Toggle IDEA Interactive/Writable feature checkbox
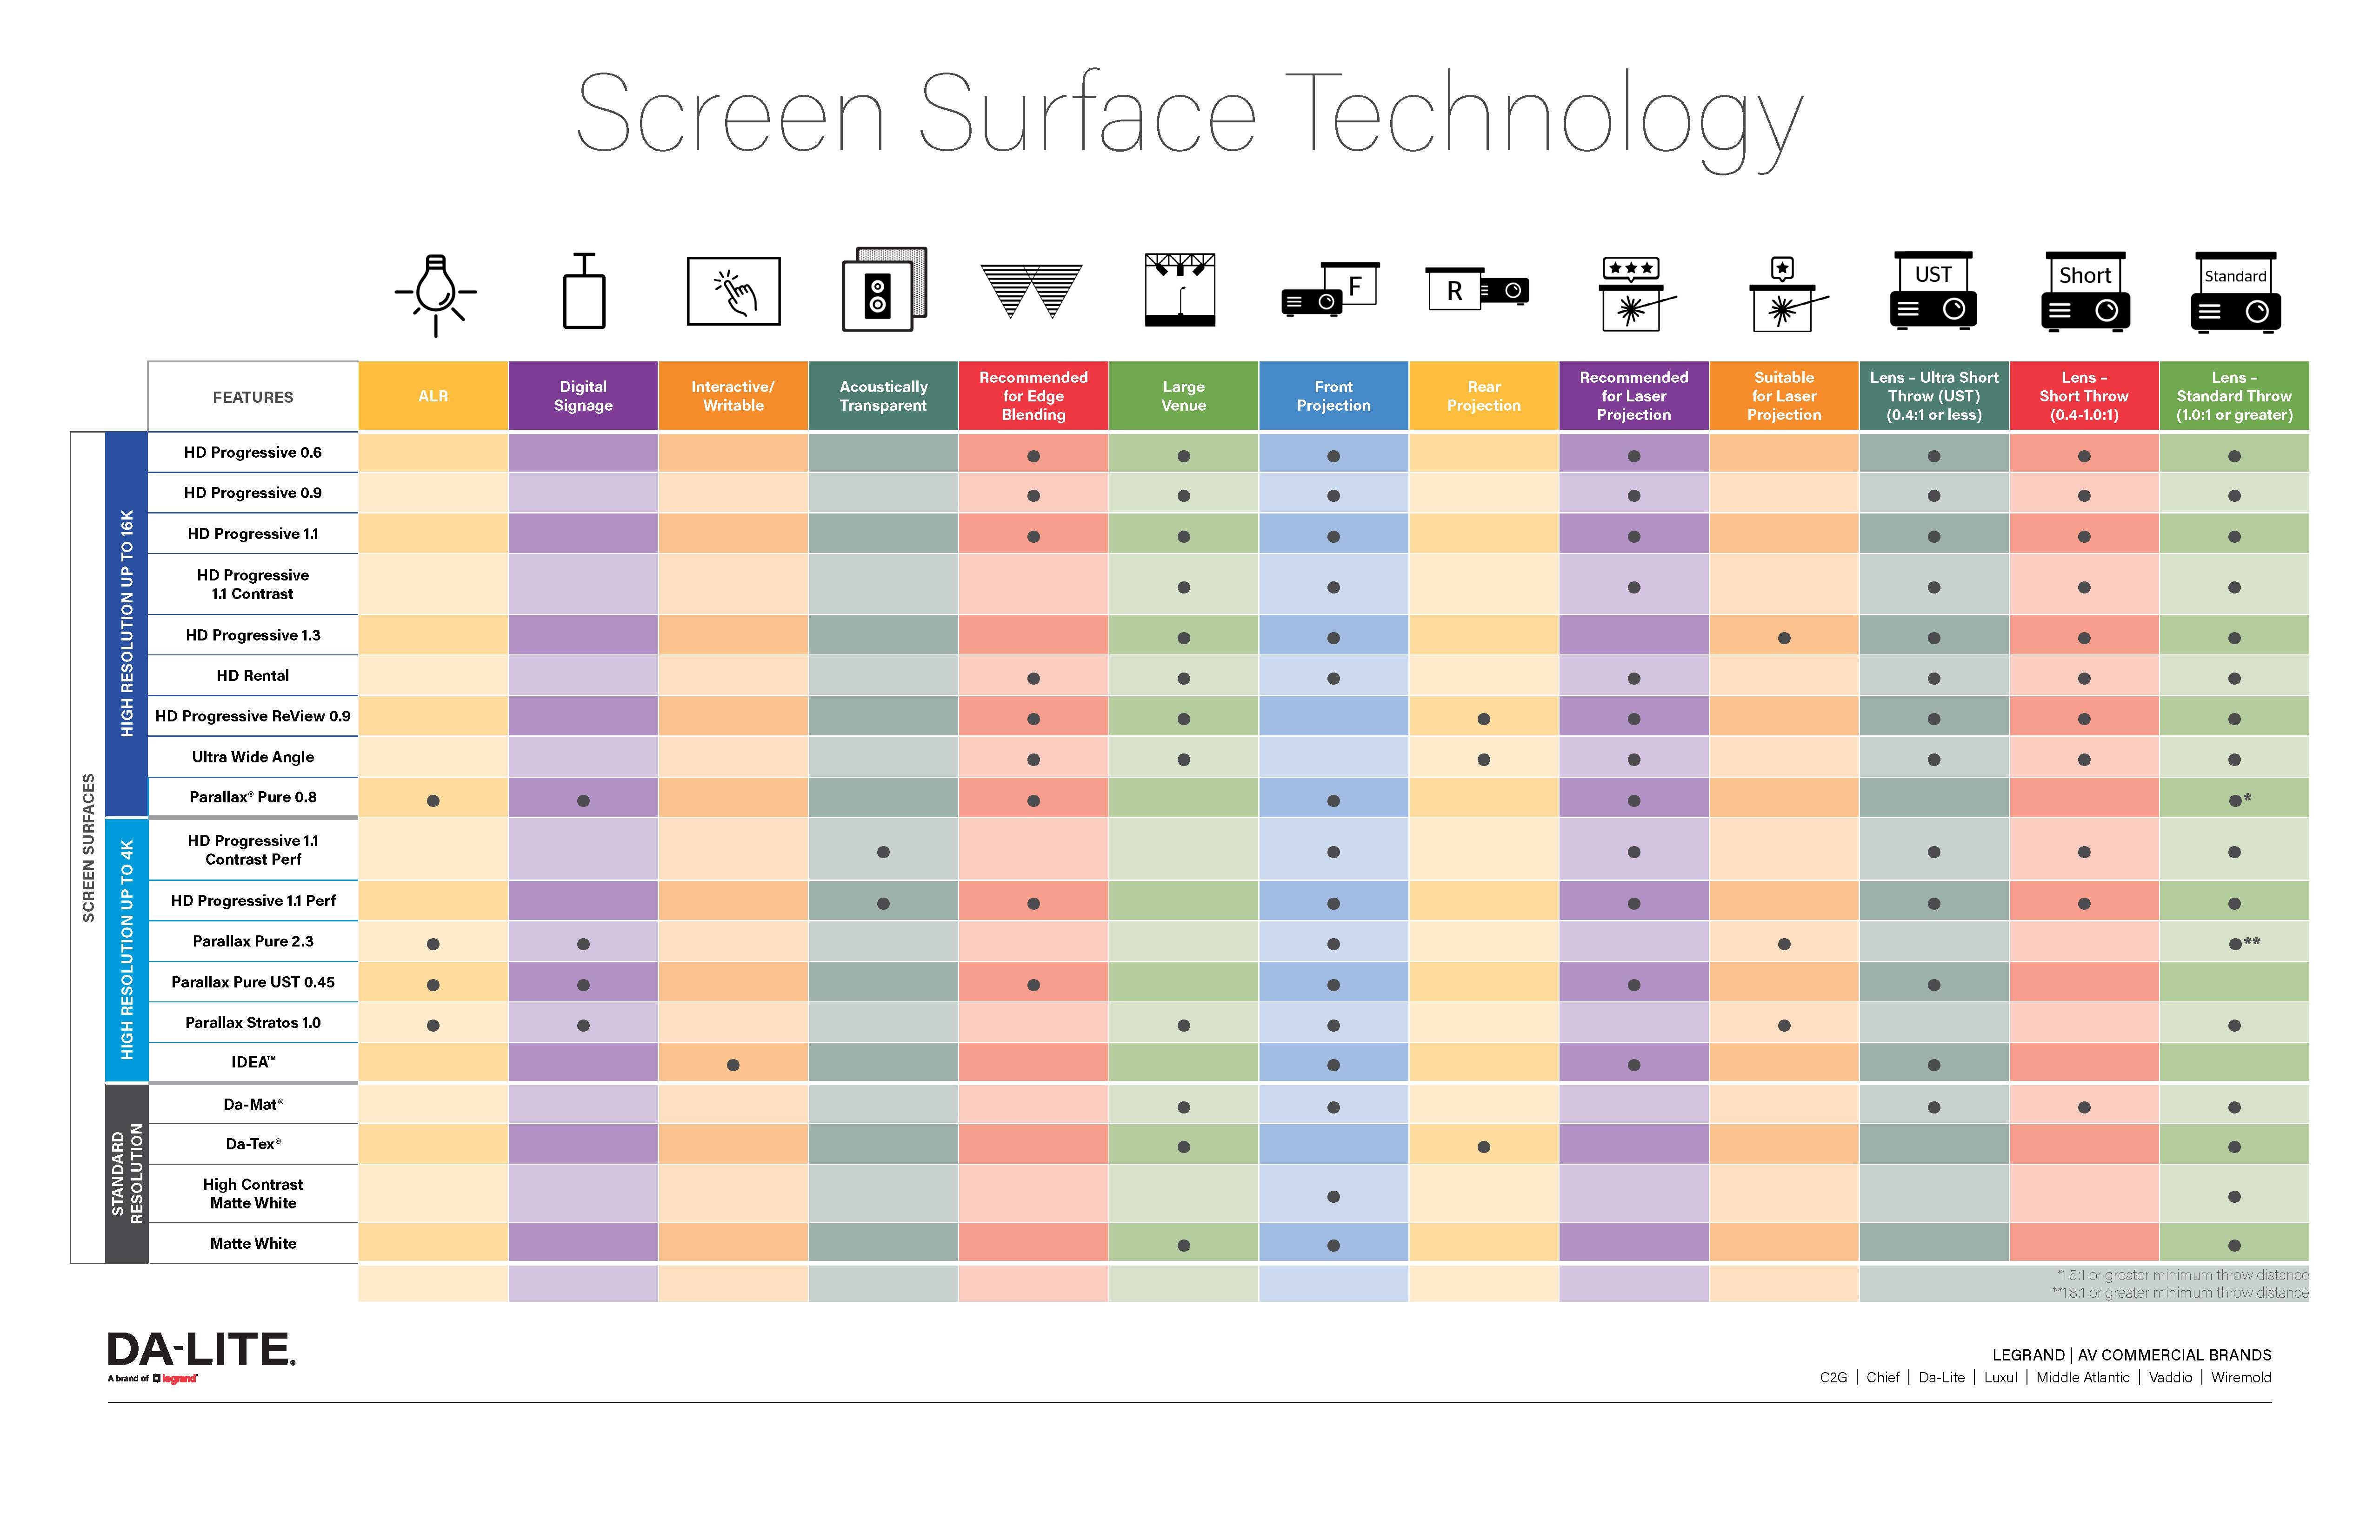 (746, 1067)
